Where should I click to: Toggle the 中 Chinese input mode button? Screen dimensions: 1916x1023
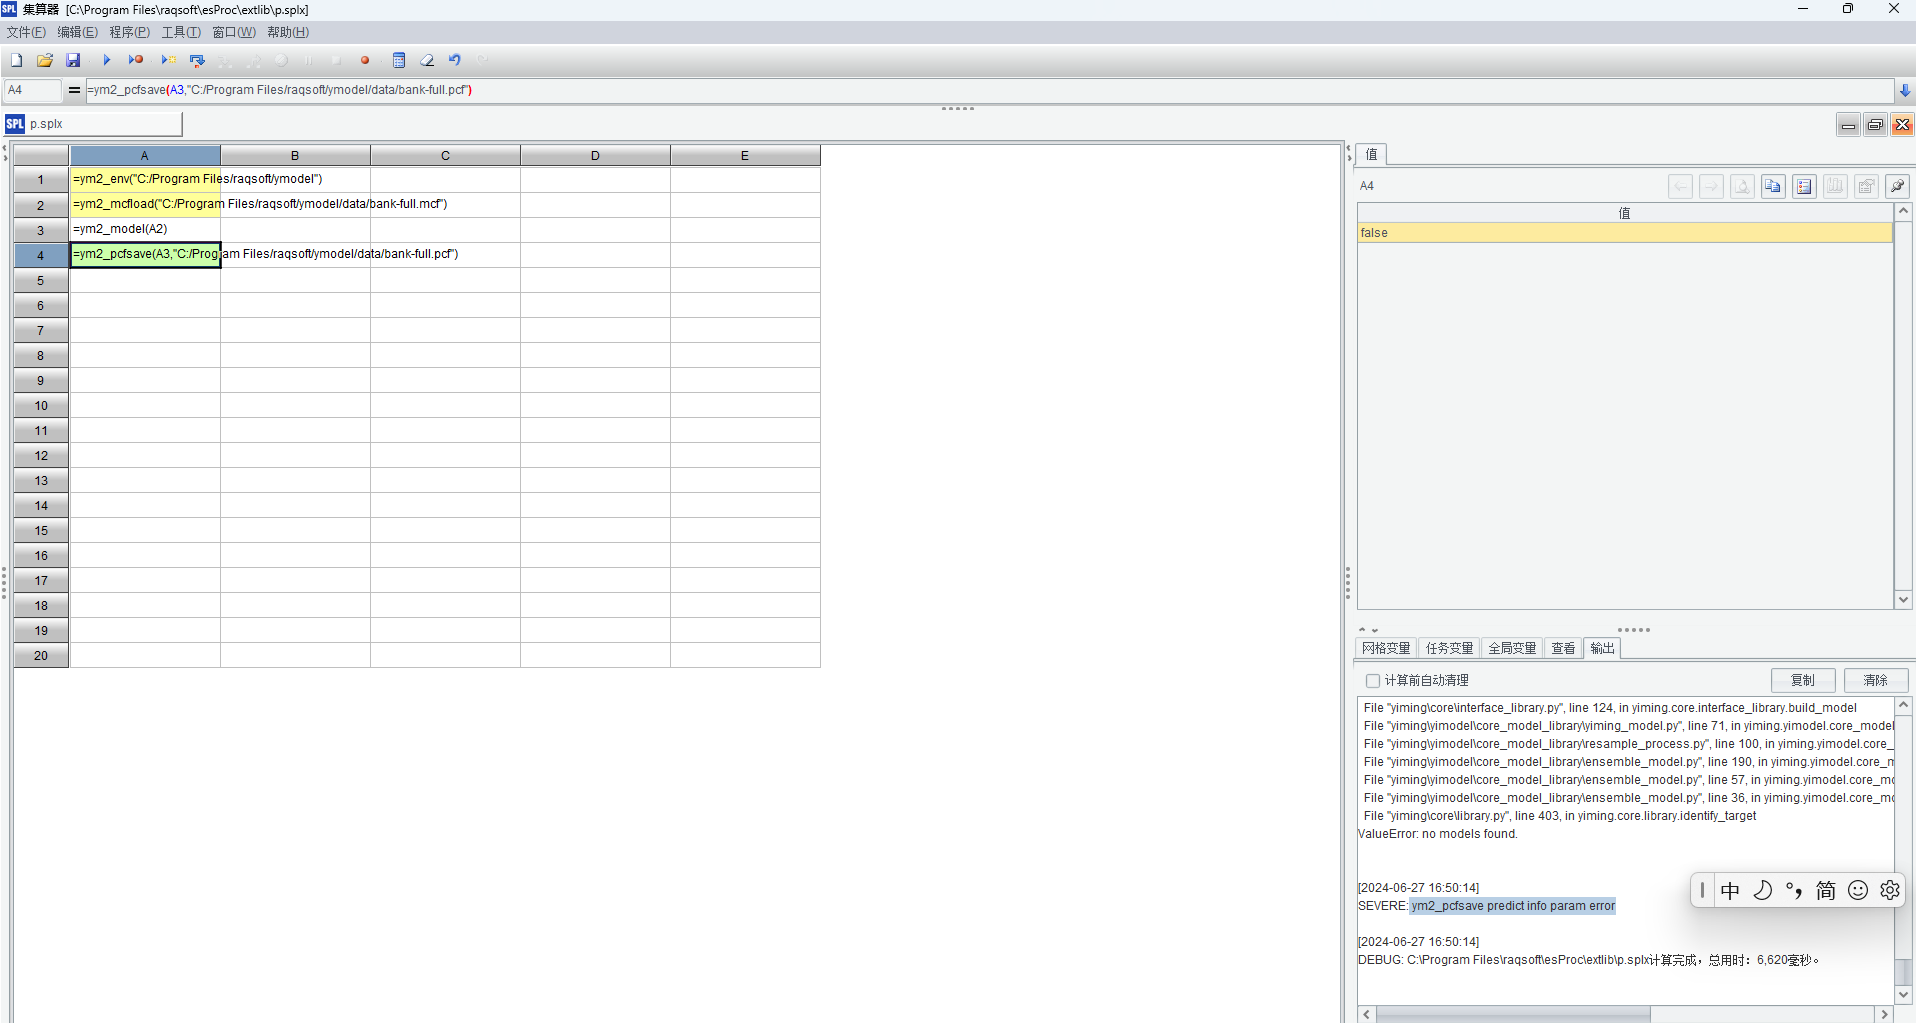point(1730,890)
